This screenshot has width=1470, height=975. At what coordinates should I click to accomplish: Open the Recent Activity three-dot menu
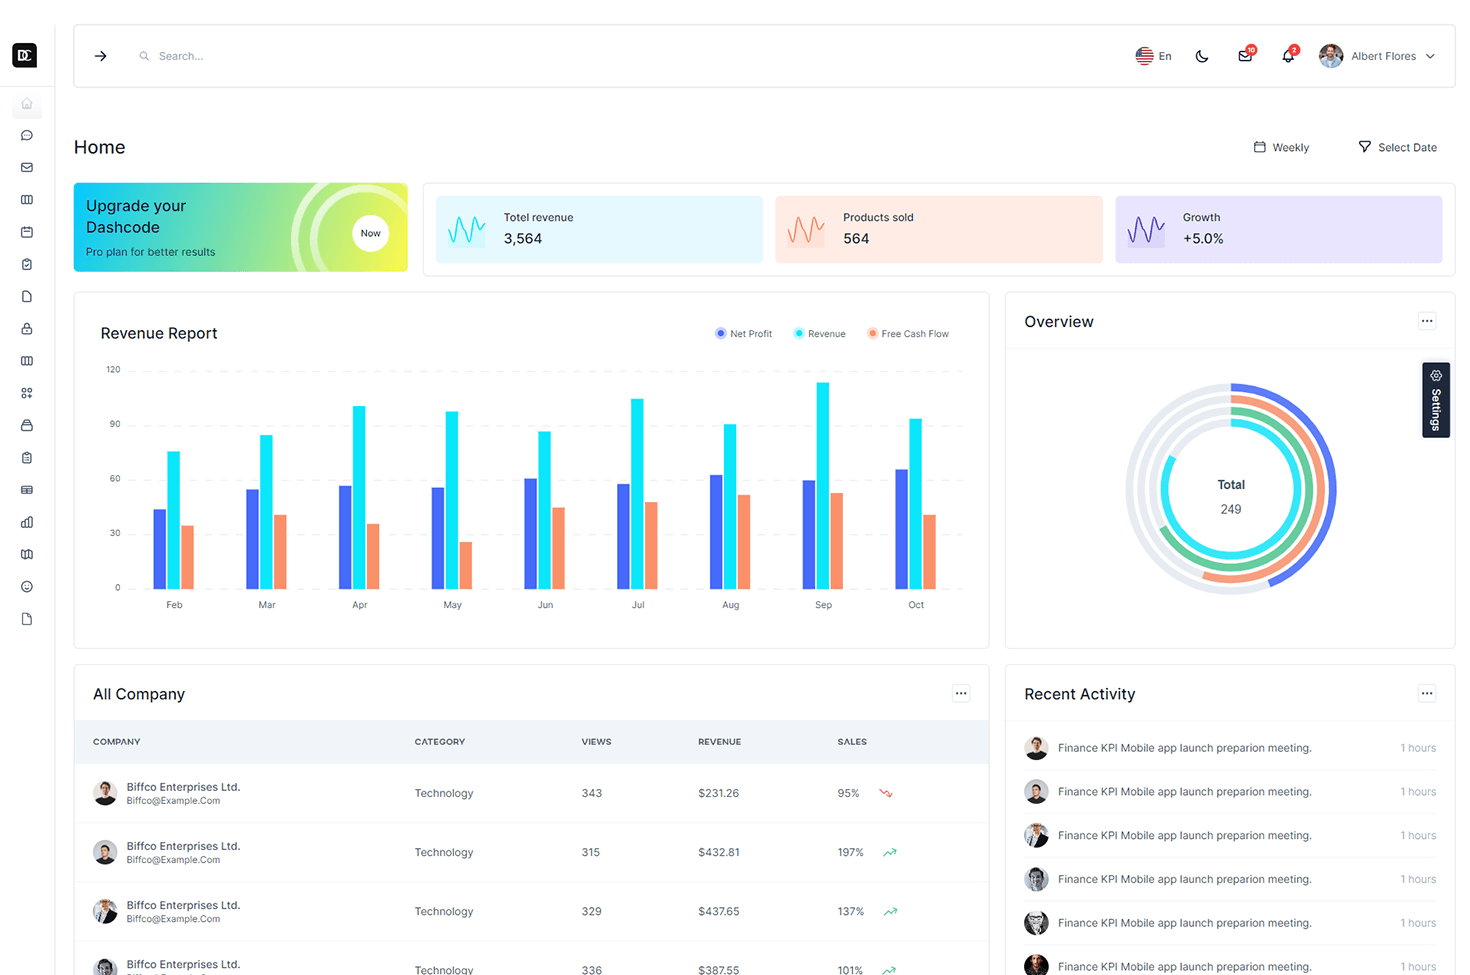pos(1427,693)
